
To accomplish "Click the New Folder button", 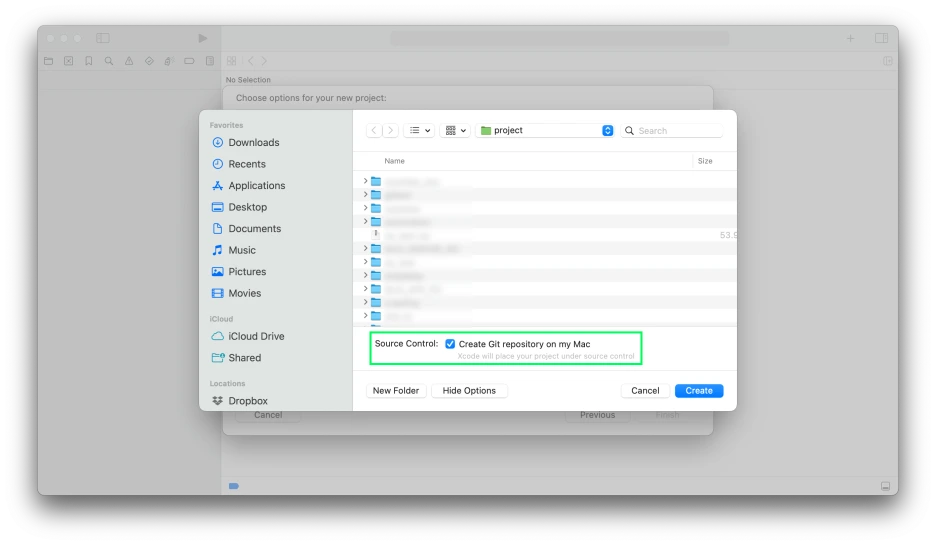I will pos(396,390).
